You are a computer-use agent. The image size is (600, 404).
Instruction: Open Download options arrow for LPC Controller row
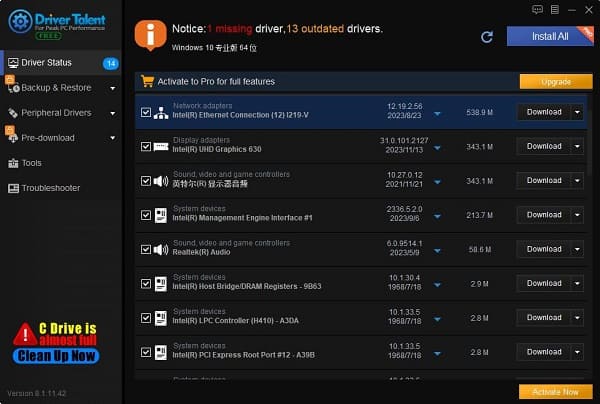[577, 318]
